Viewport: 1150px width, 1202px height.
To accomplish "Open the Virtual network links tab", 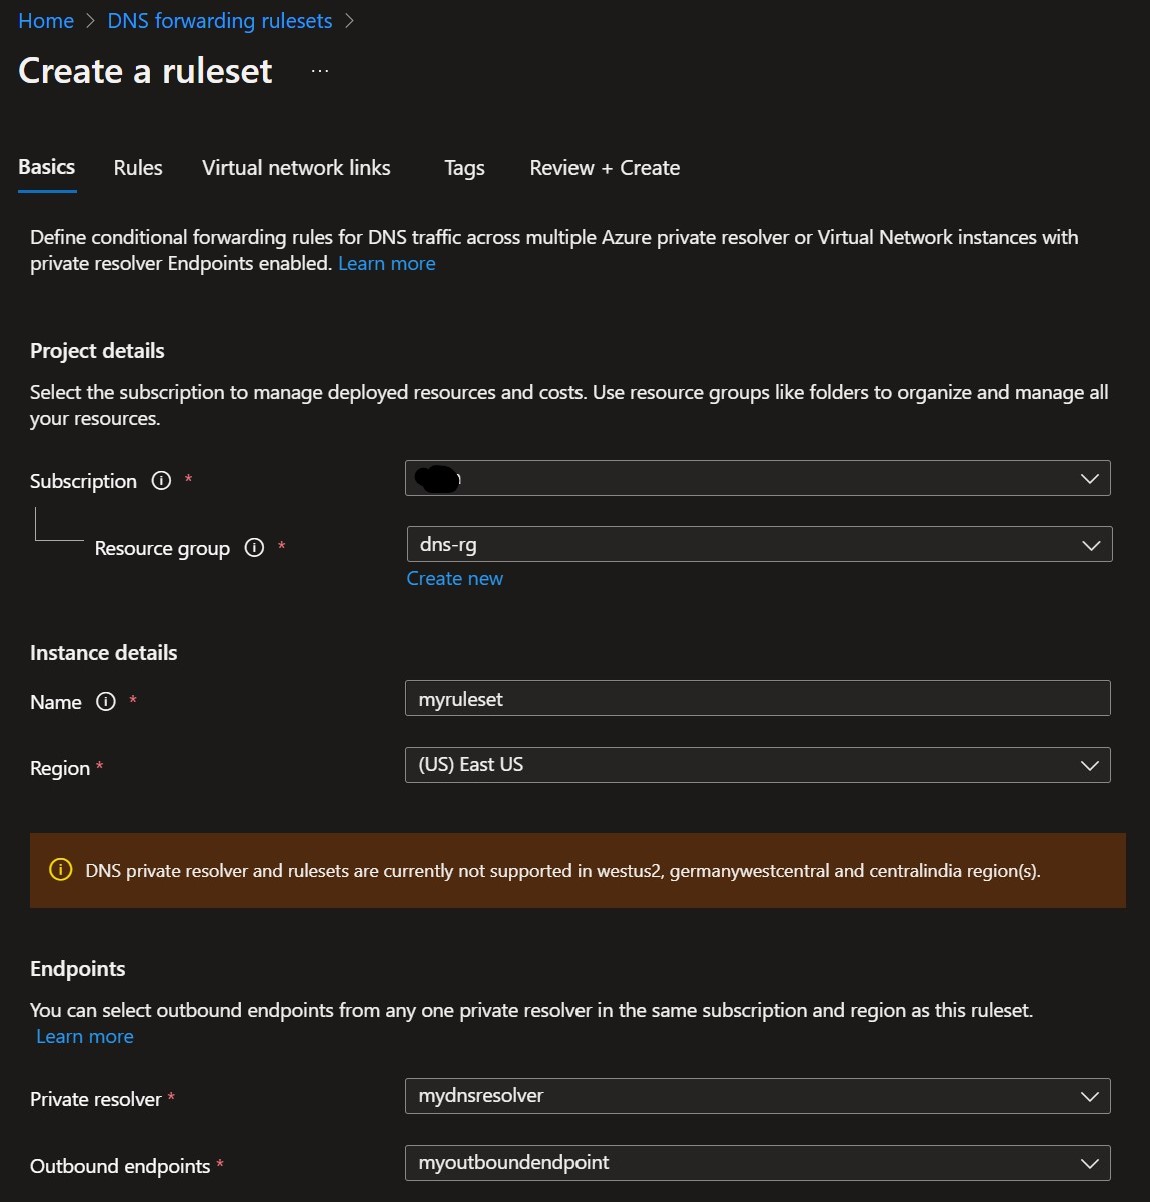I will point(296,167).
